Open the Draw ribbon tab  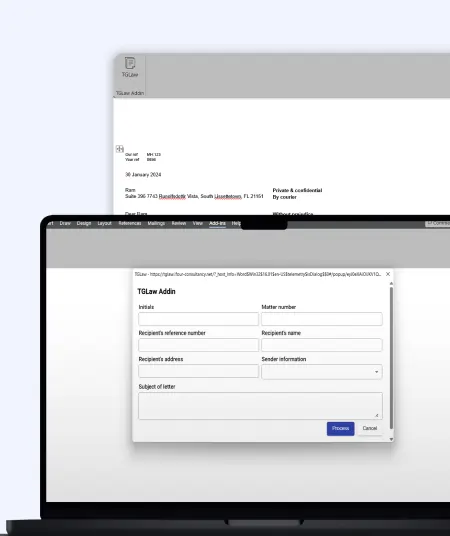[65, 223]
